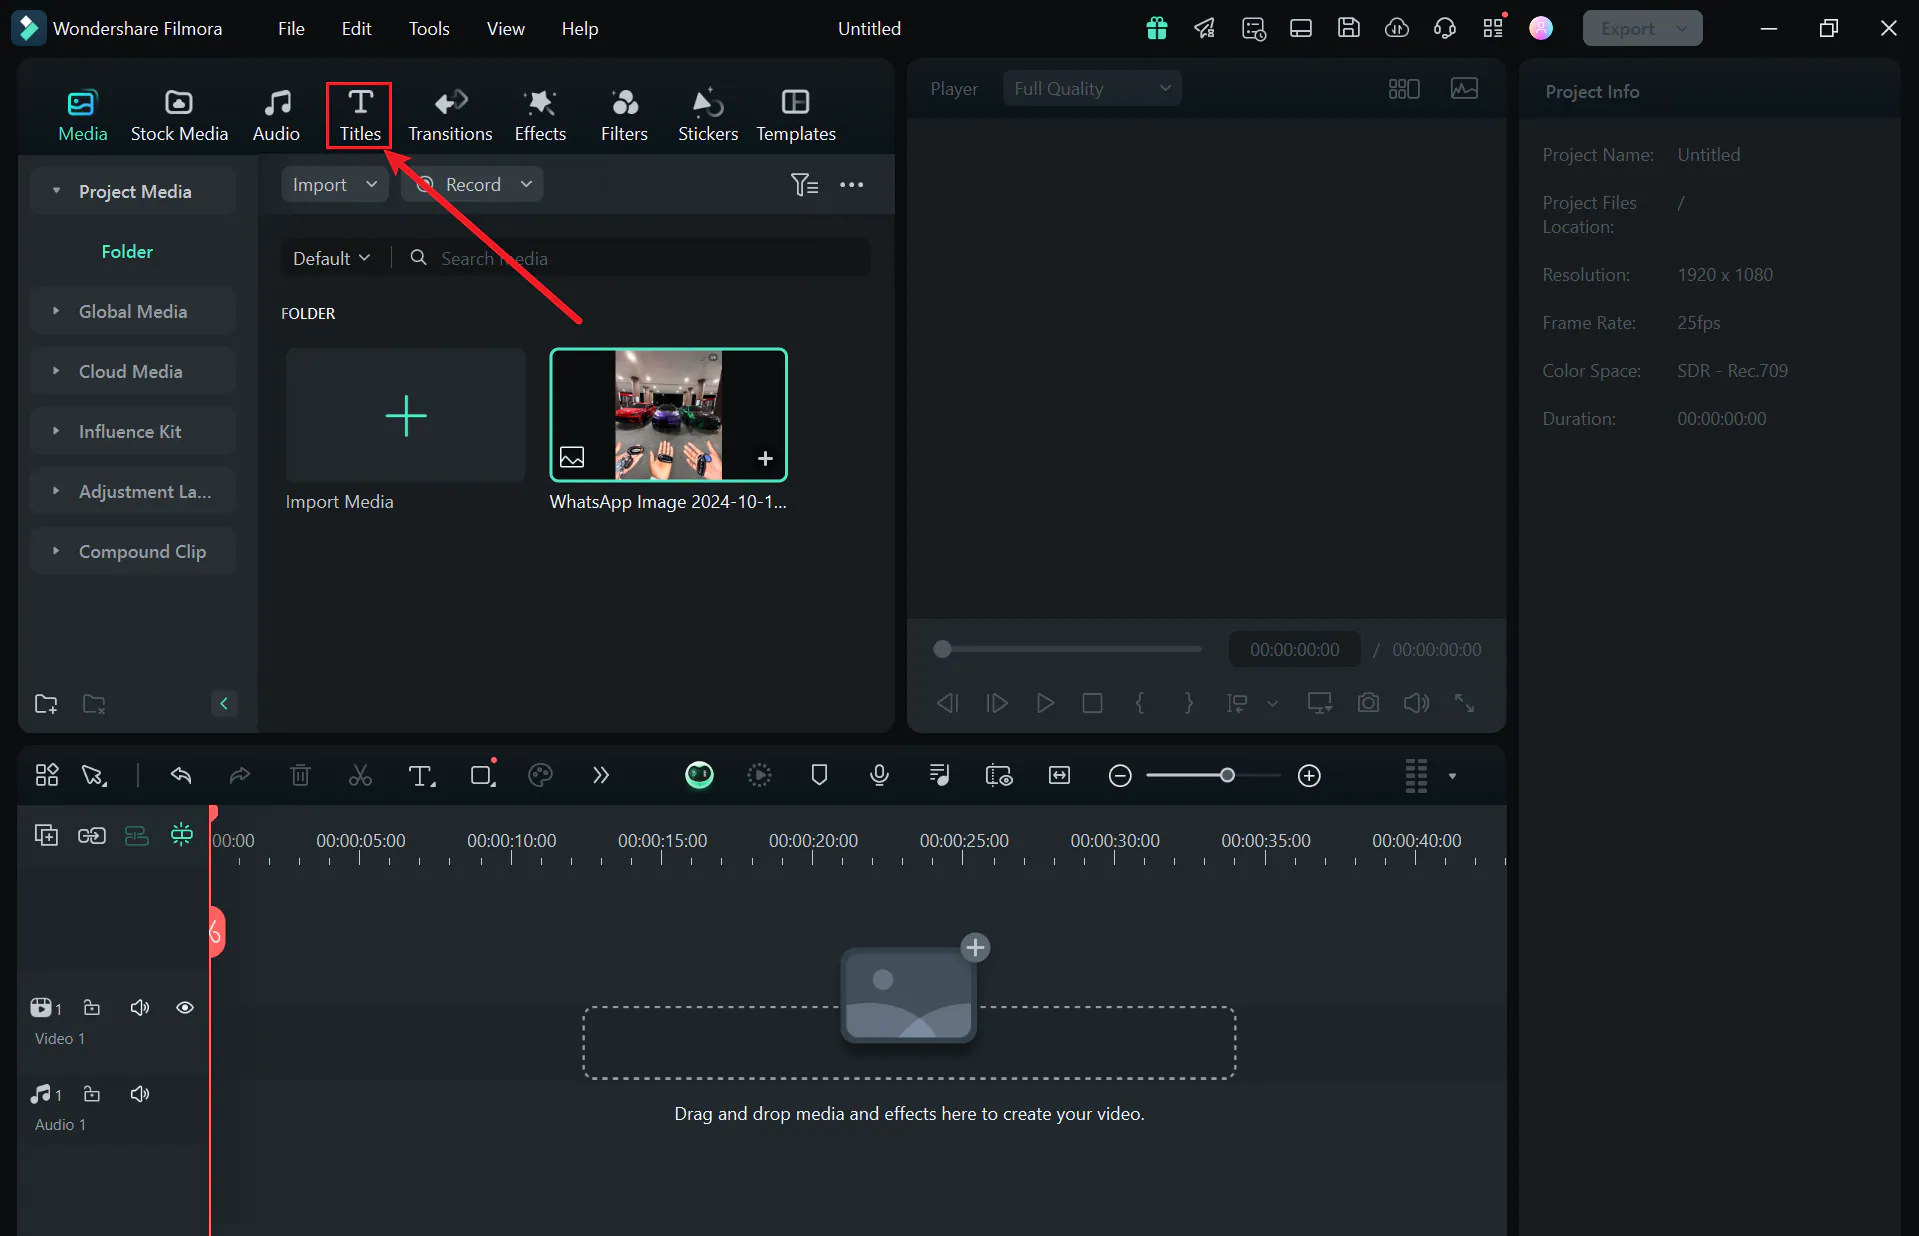1919x1236 pixels.
Task: Expand Cloud Media
Action: click(56, 371)
